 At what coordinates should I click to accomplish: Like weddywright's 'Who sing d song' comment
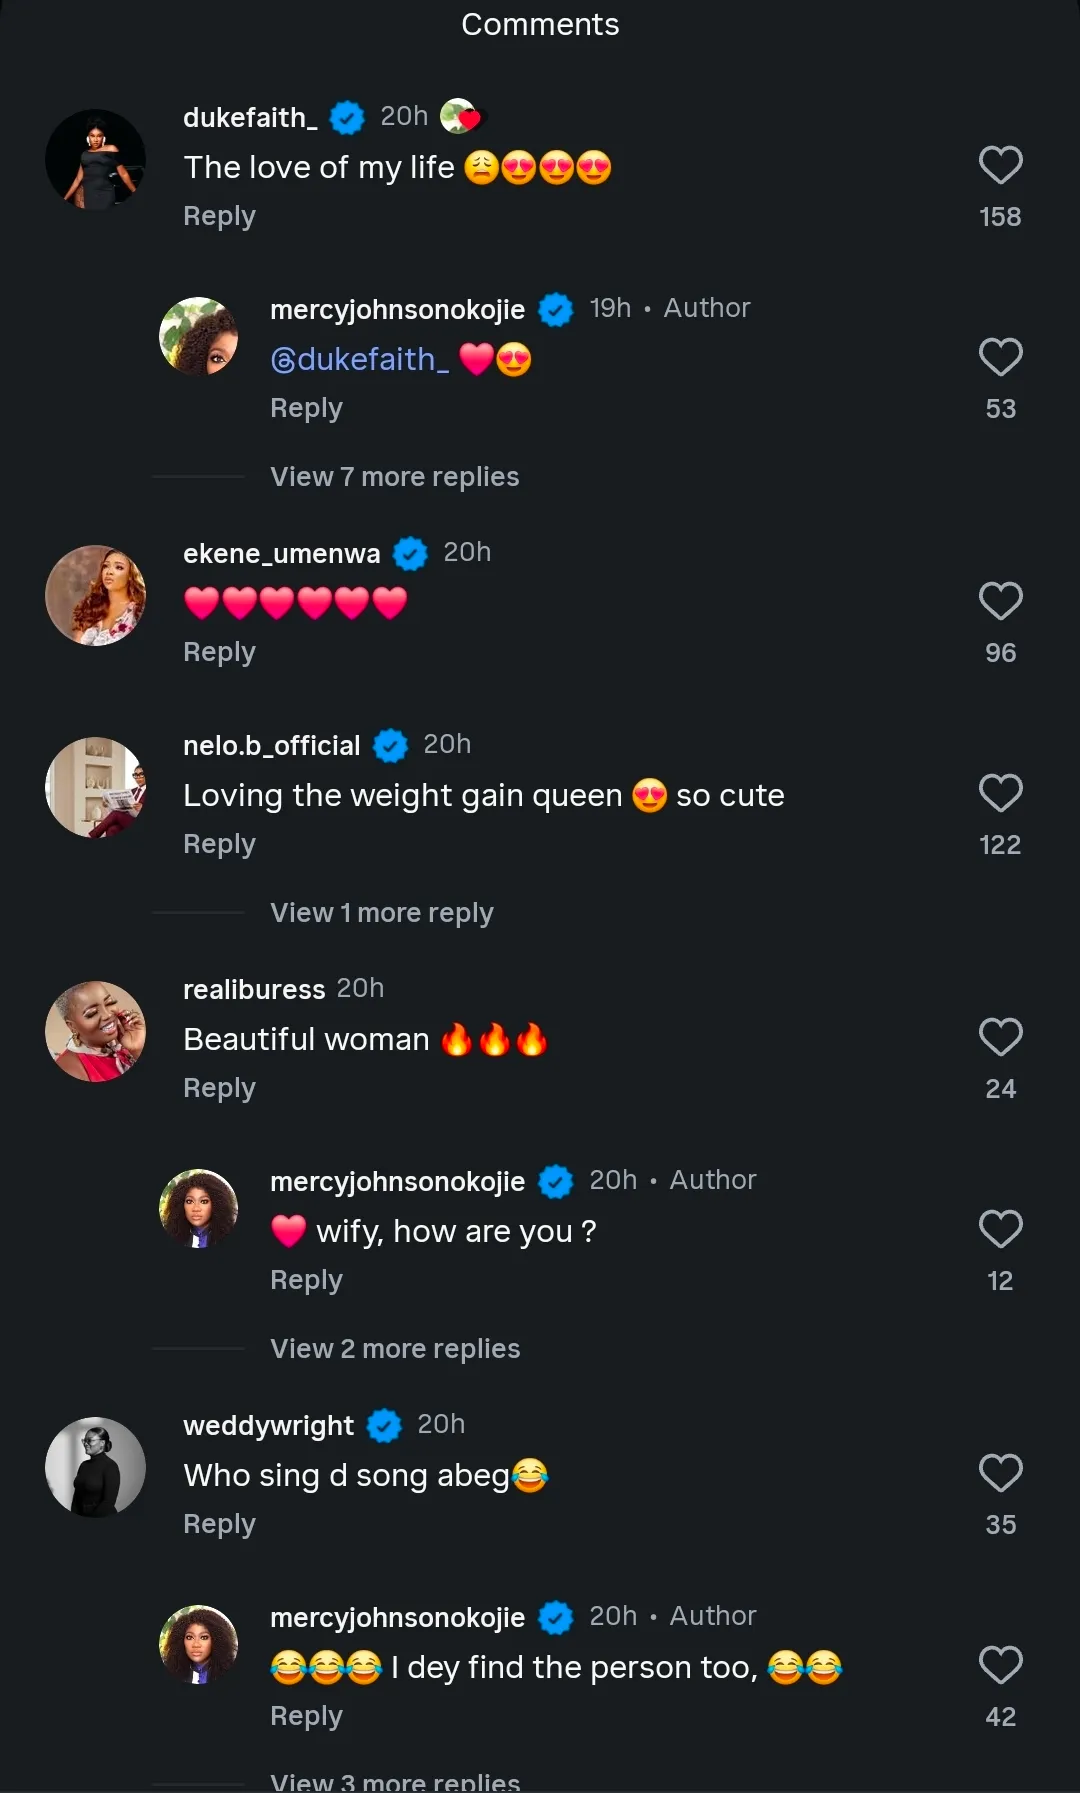pos(1000,1474)
